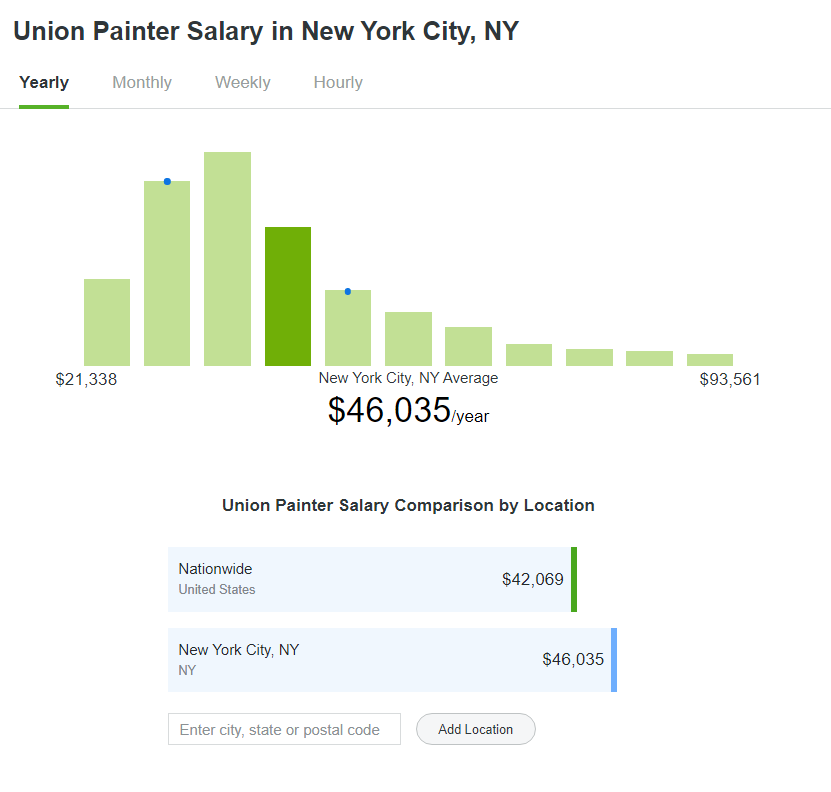Click the seventh histogram bar
This screenshot has height=792, width=831.
click(x=468, y=346)
